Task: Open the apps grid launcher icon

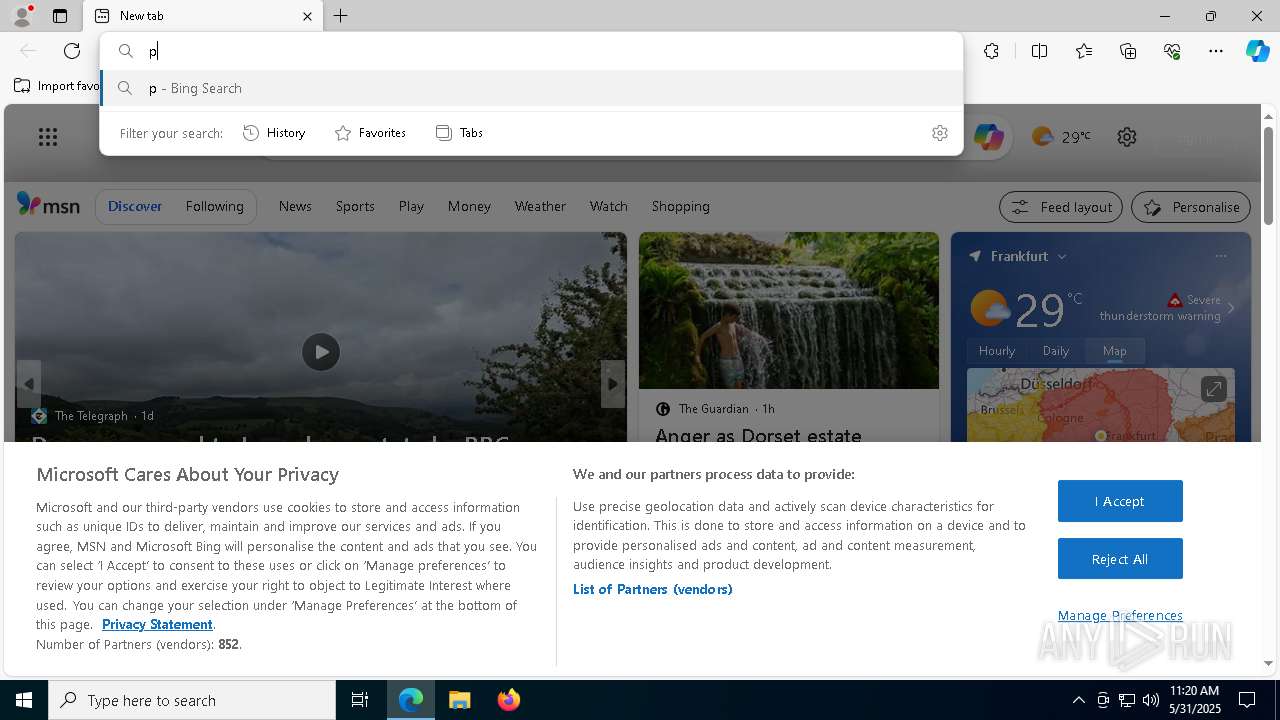Action: (48, 137)
